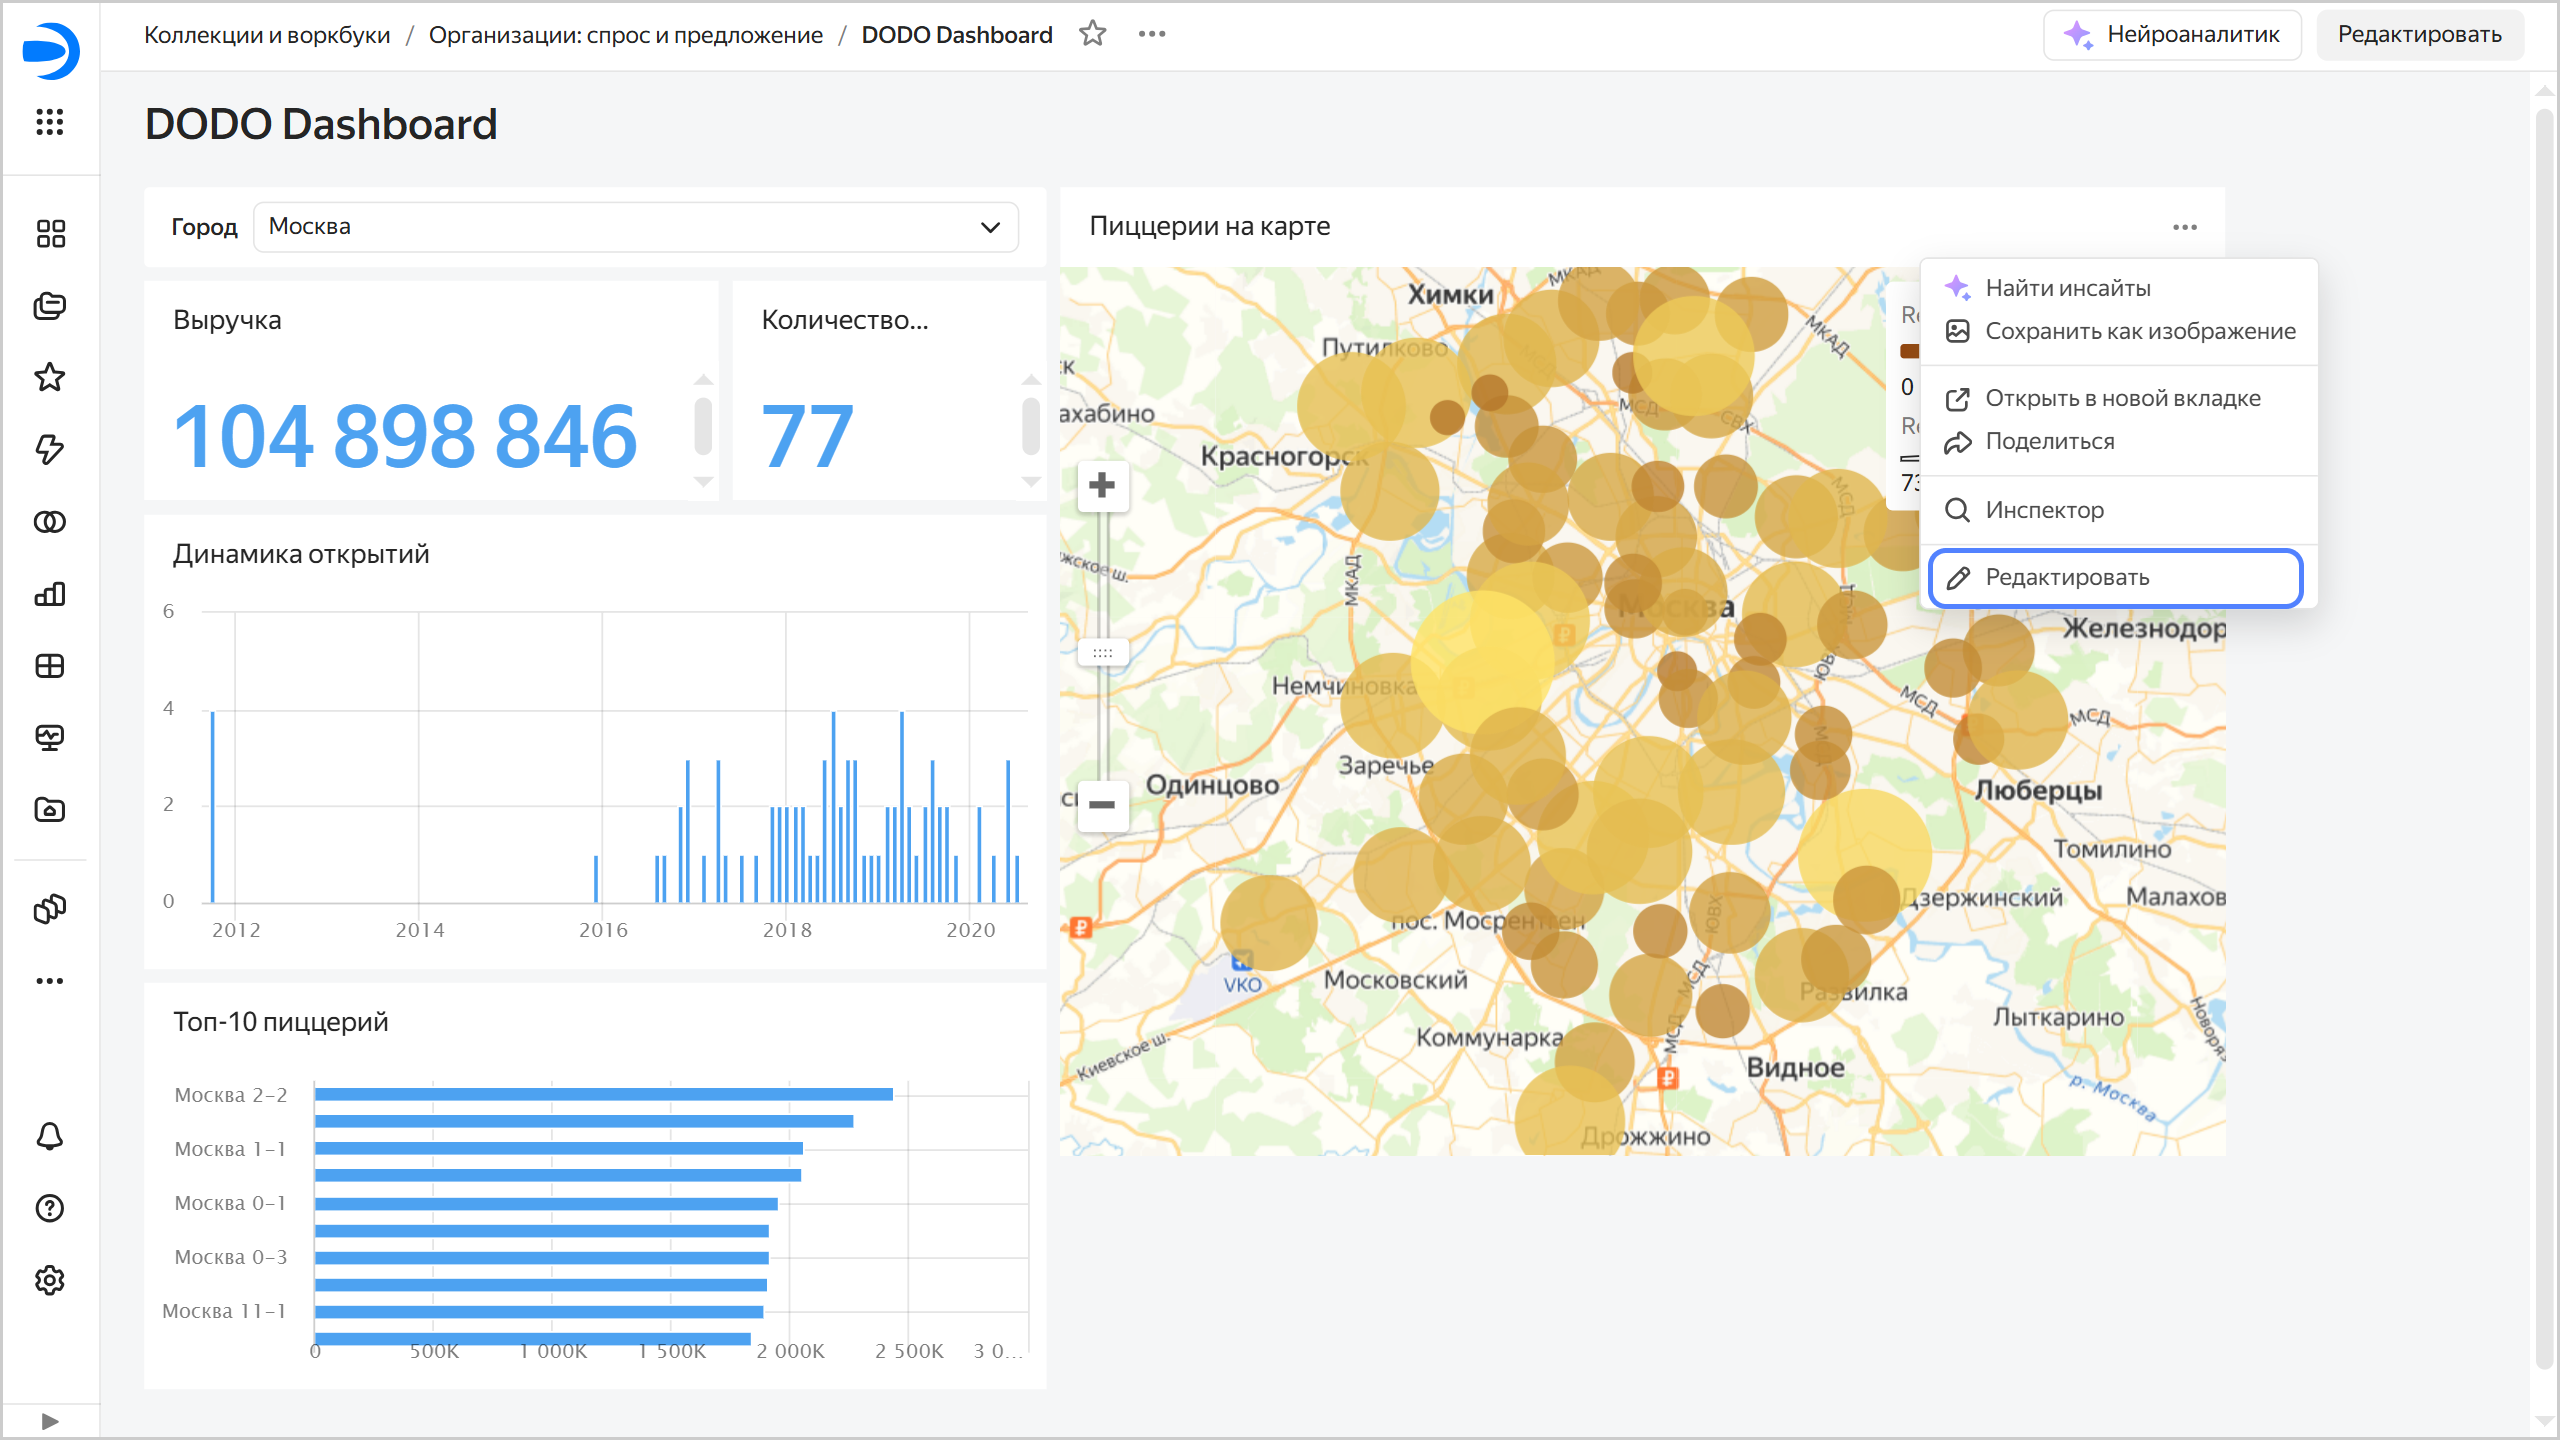The height and width of the screenshot is (1440, 2560).
Task: Click the map zoom slider handle
Action: pos(1102,653)
